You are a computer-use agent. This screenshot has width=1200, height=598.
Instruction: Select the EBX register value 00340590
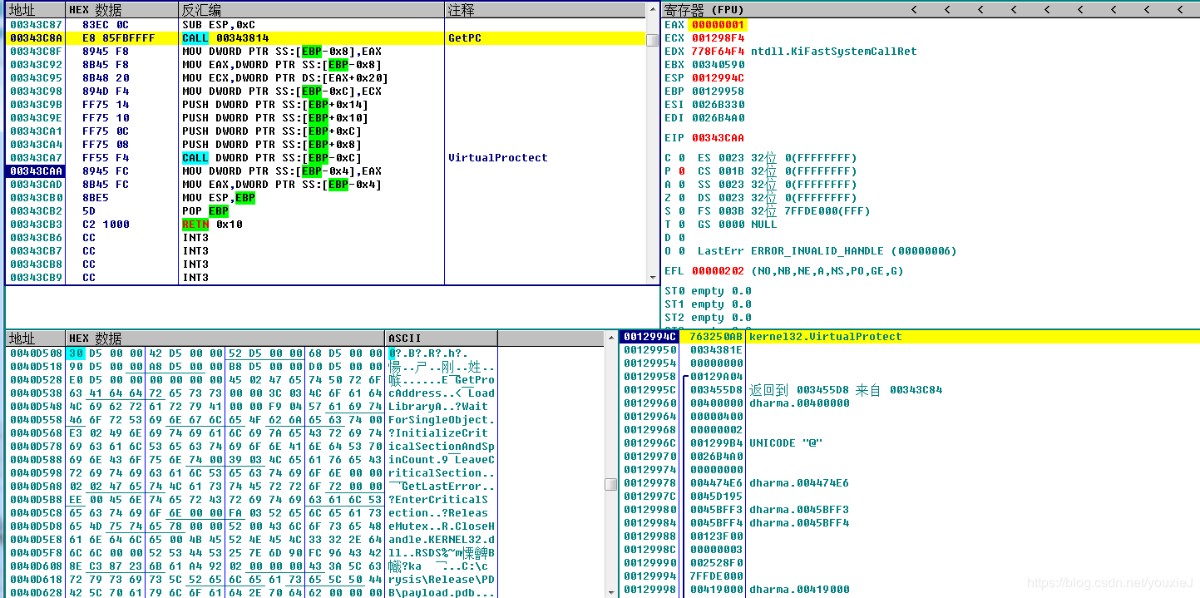[718, 64]
